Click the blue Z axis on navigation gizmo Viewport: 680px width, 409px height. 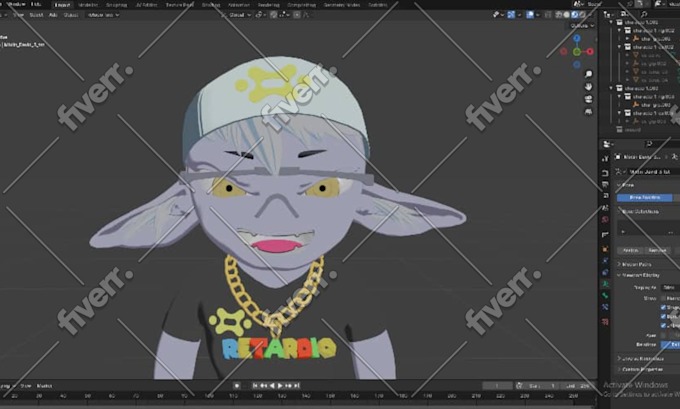577,39
